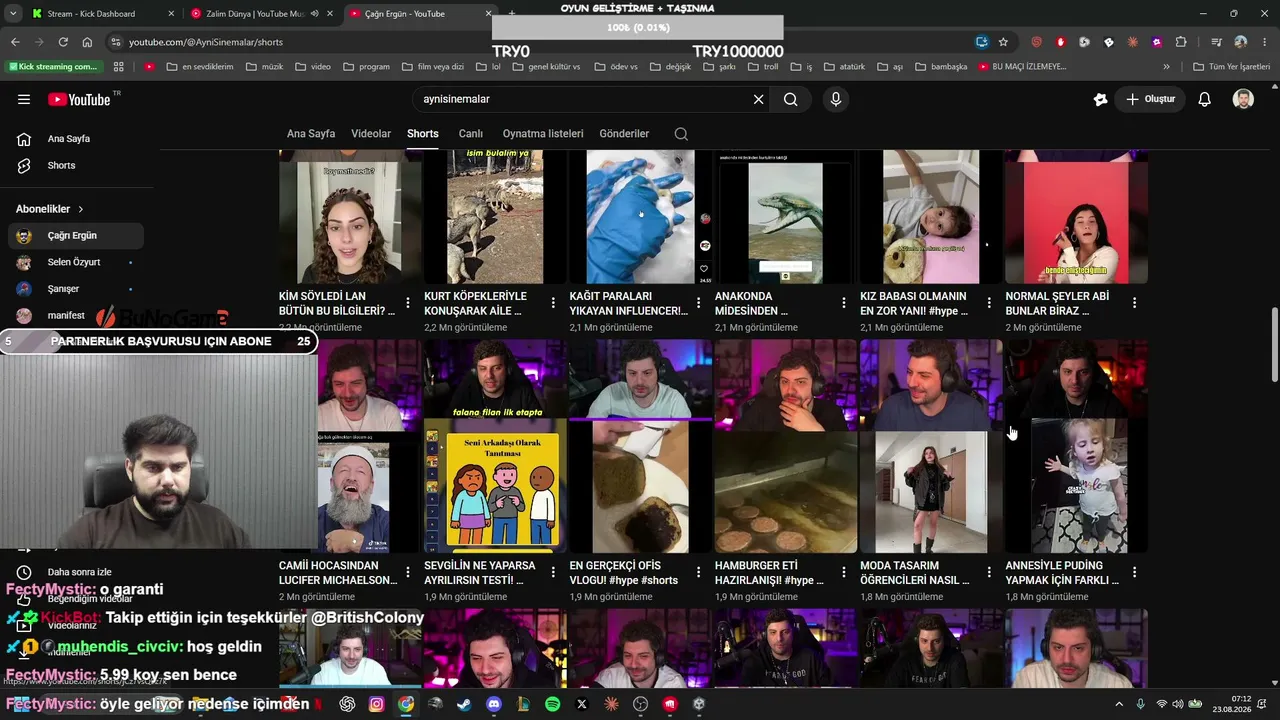Switch to the Ana Sayfa channel tab
This screenshot has width=1280, height=720.
[x=311, y=134]
